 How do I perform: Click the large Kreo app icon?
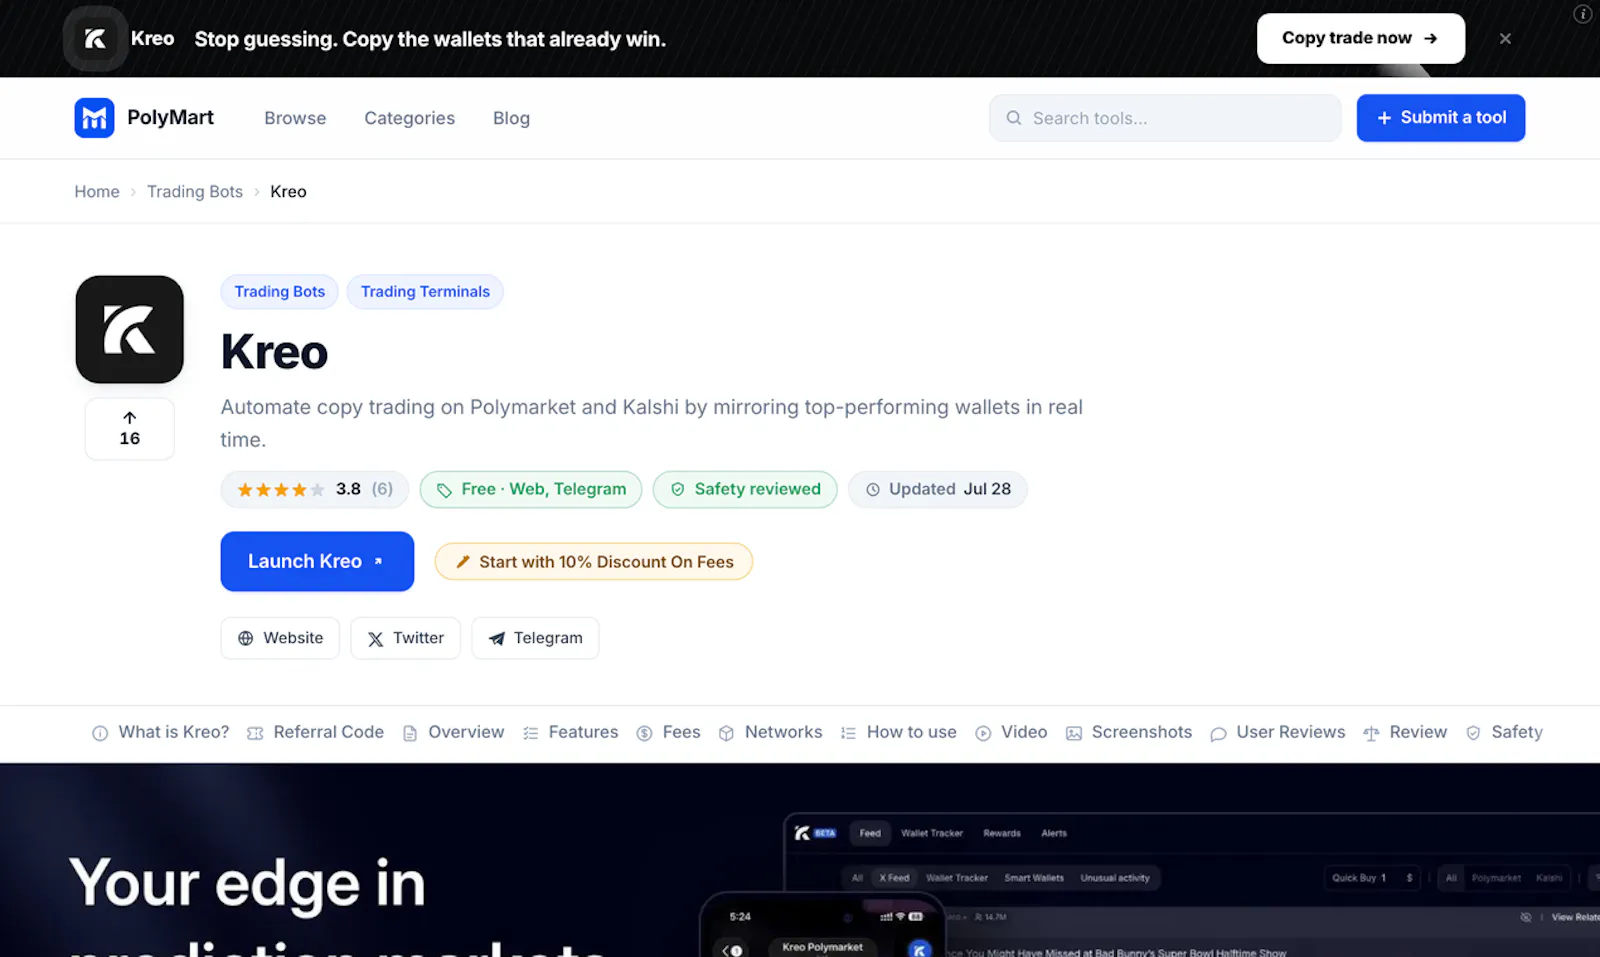130,330
